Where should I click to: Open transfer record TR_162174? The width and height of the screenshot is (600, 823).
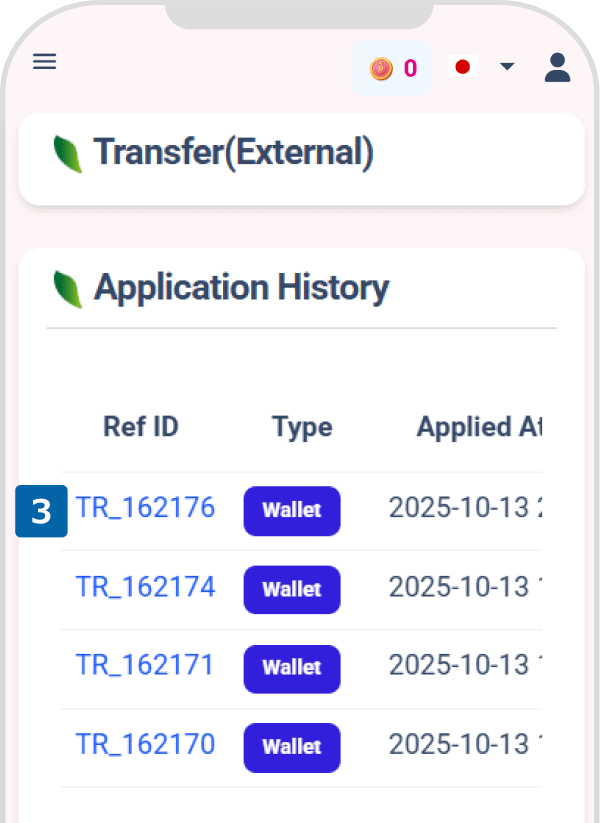click(145, 587)
